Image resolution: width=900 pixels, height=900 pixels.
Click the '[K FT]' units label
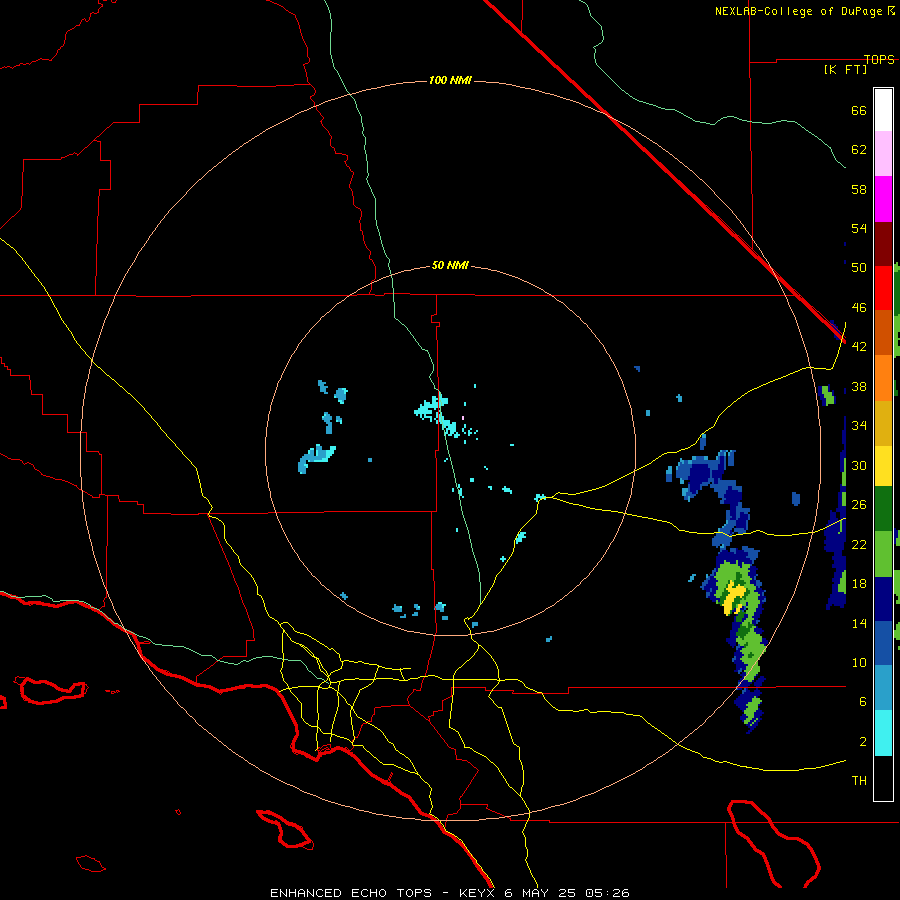click(x=845, y=69)
